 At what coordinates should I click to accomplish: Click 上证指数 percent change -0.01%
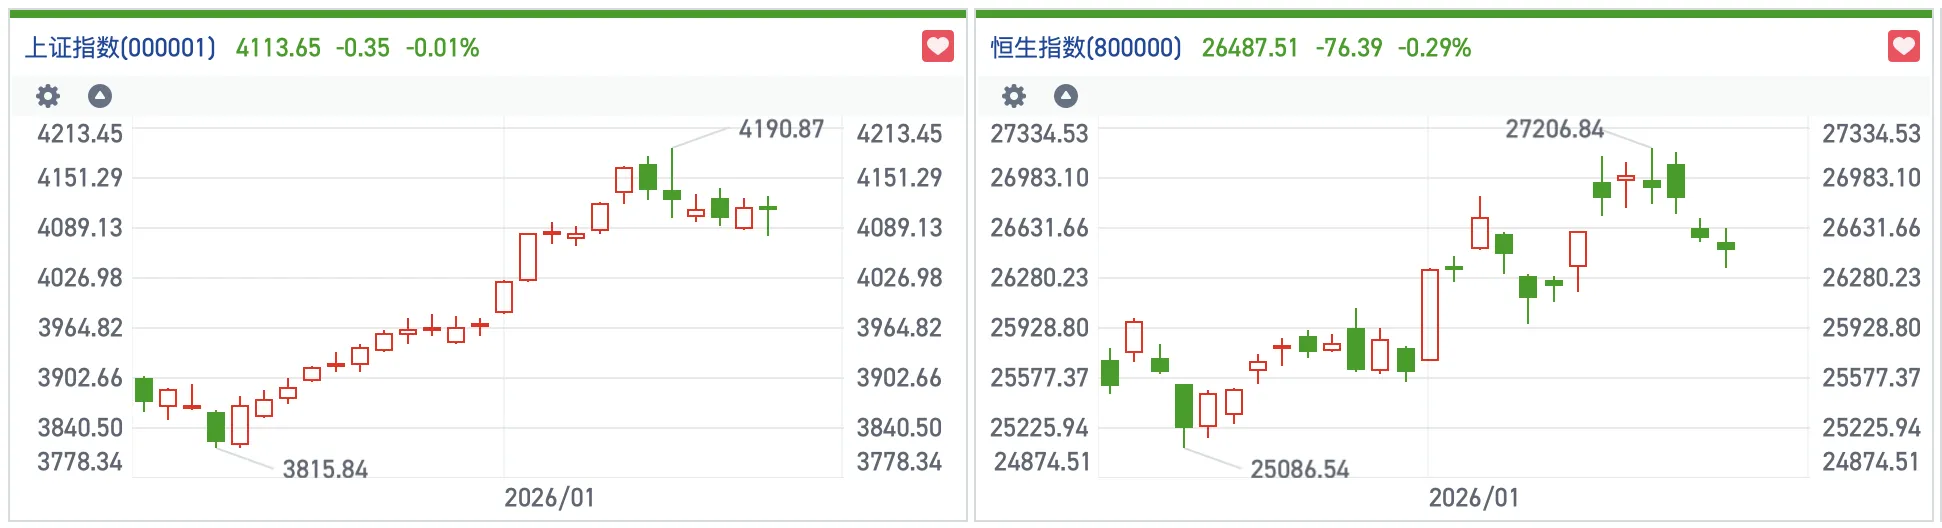coord(442,48)
